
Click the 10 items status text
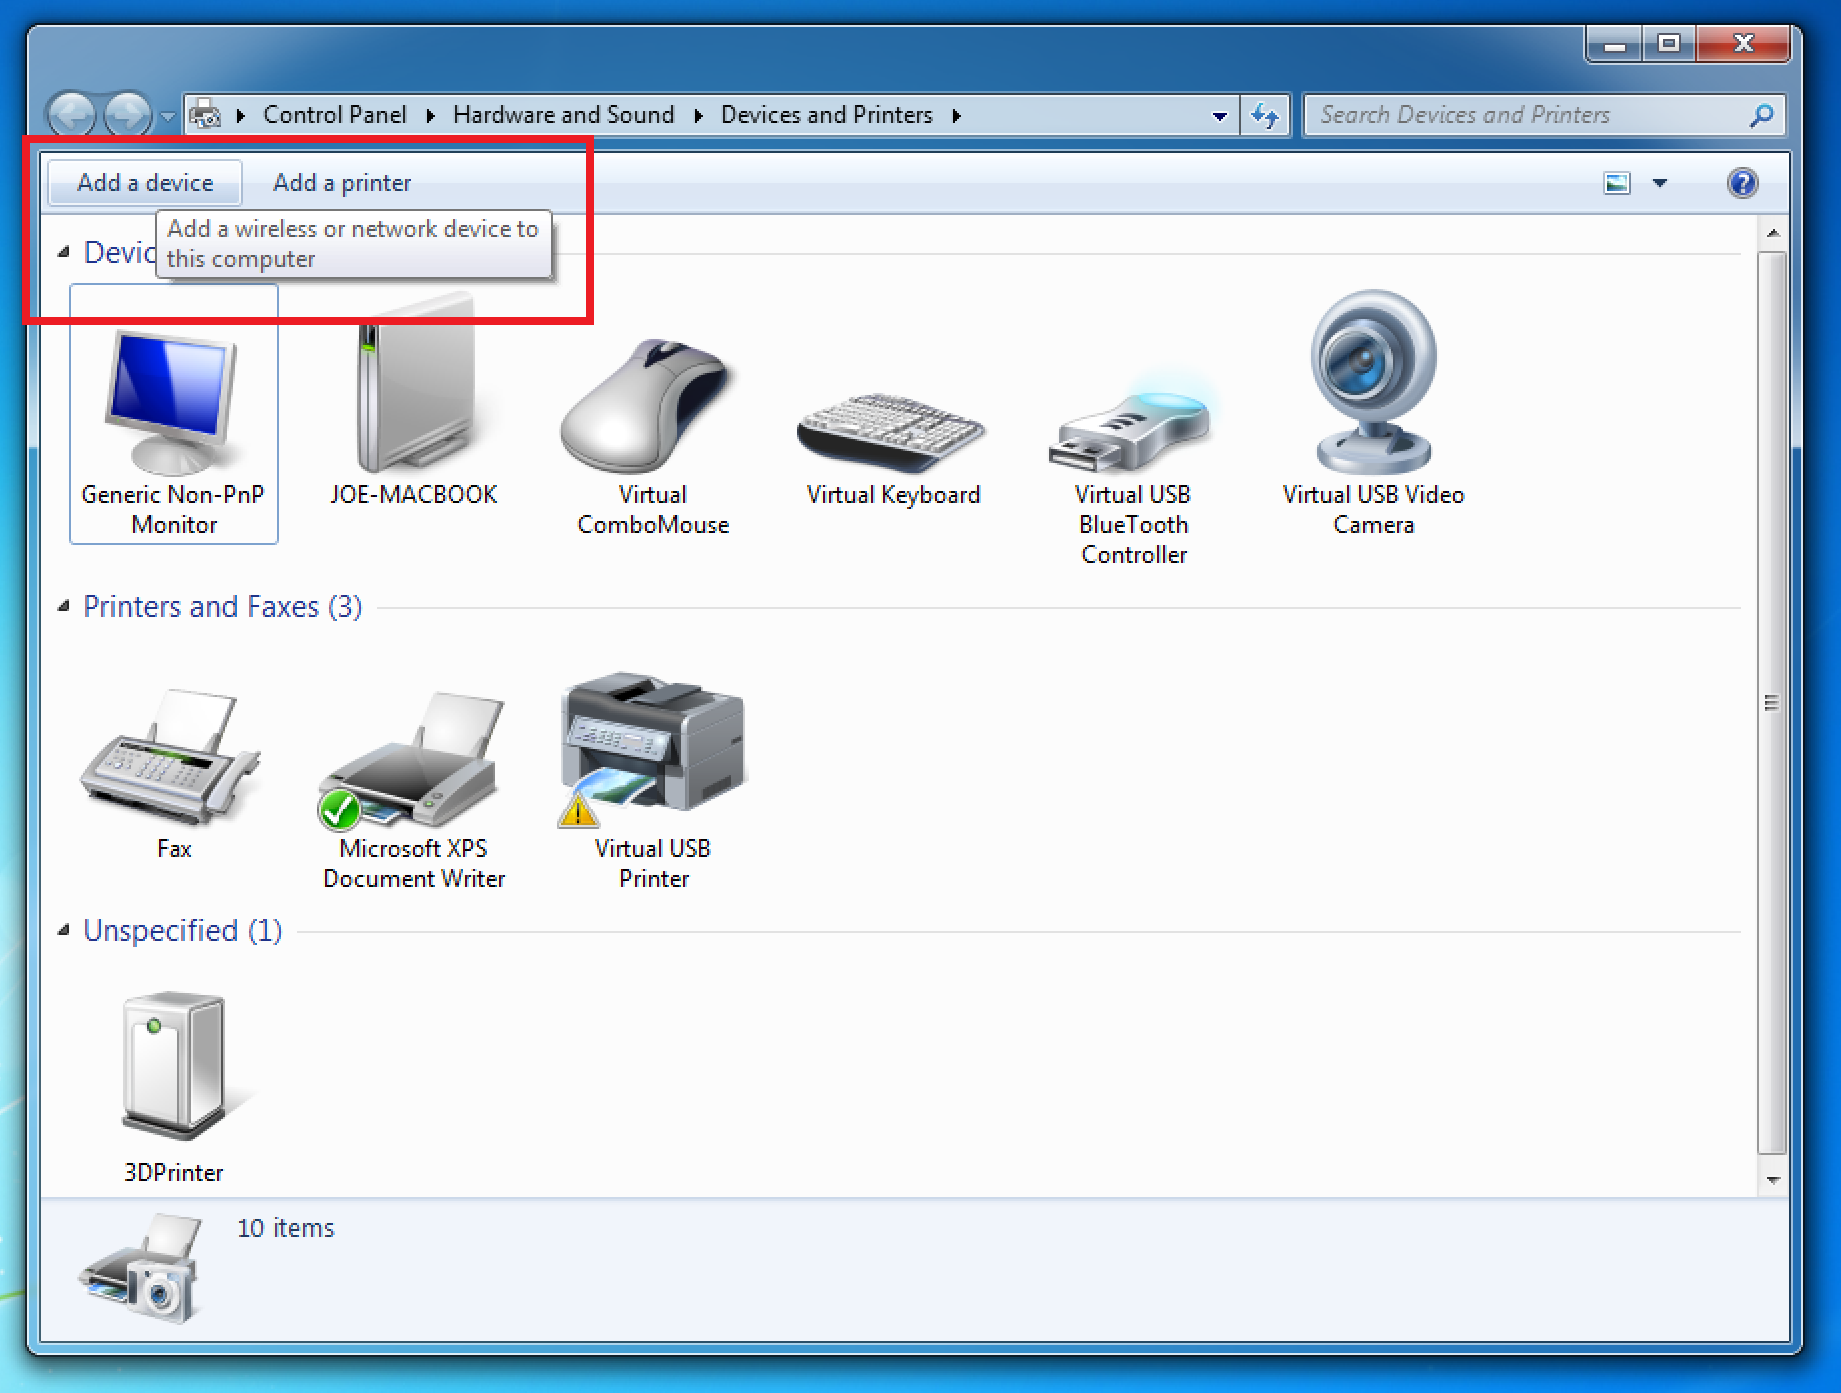[x=286, y=1228]
